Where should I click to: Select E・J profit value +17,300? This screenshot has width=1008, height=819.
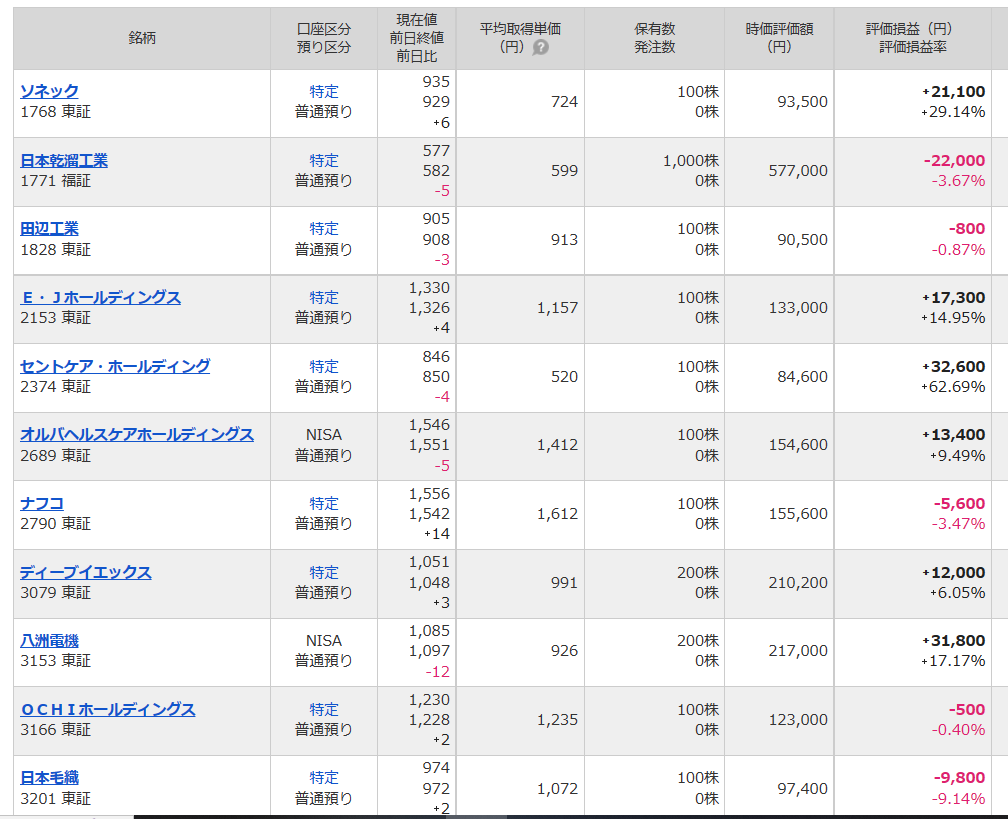pyautogui.click(x=953, y=298)
